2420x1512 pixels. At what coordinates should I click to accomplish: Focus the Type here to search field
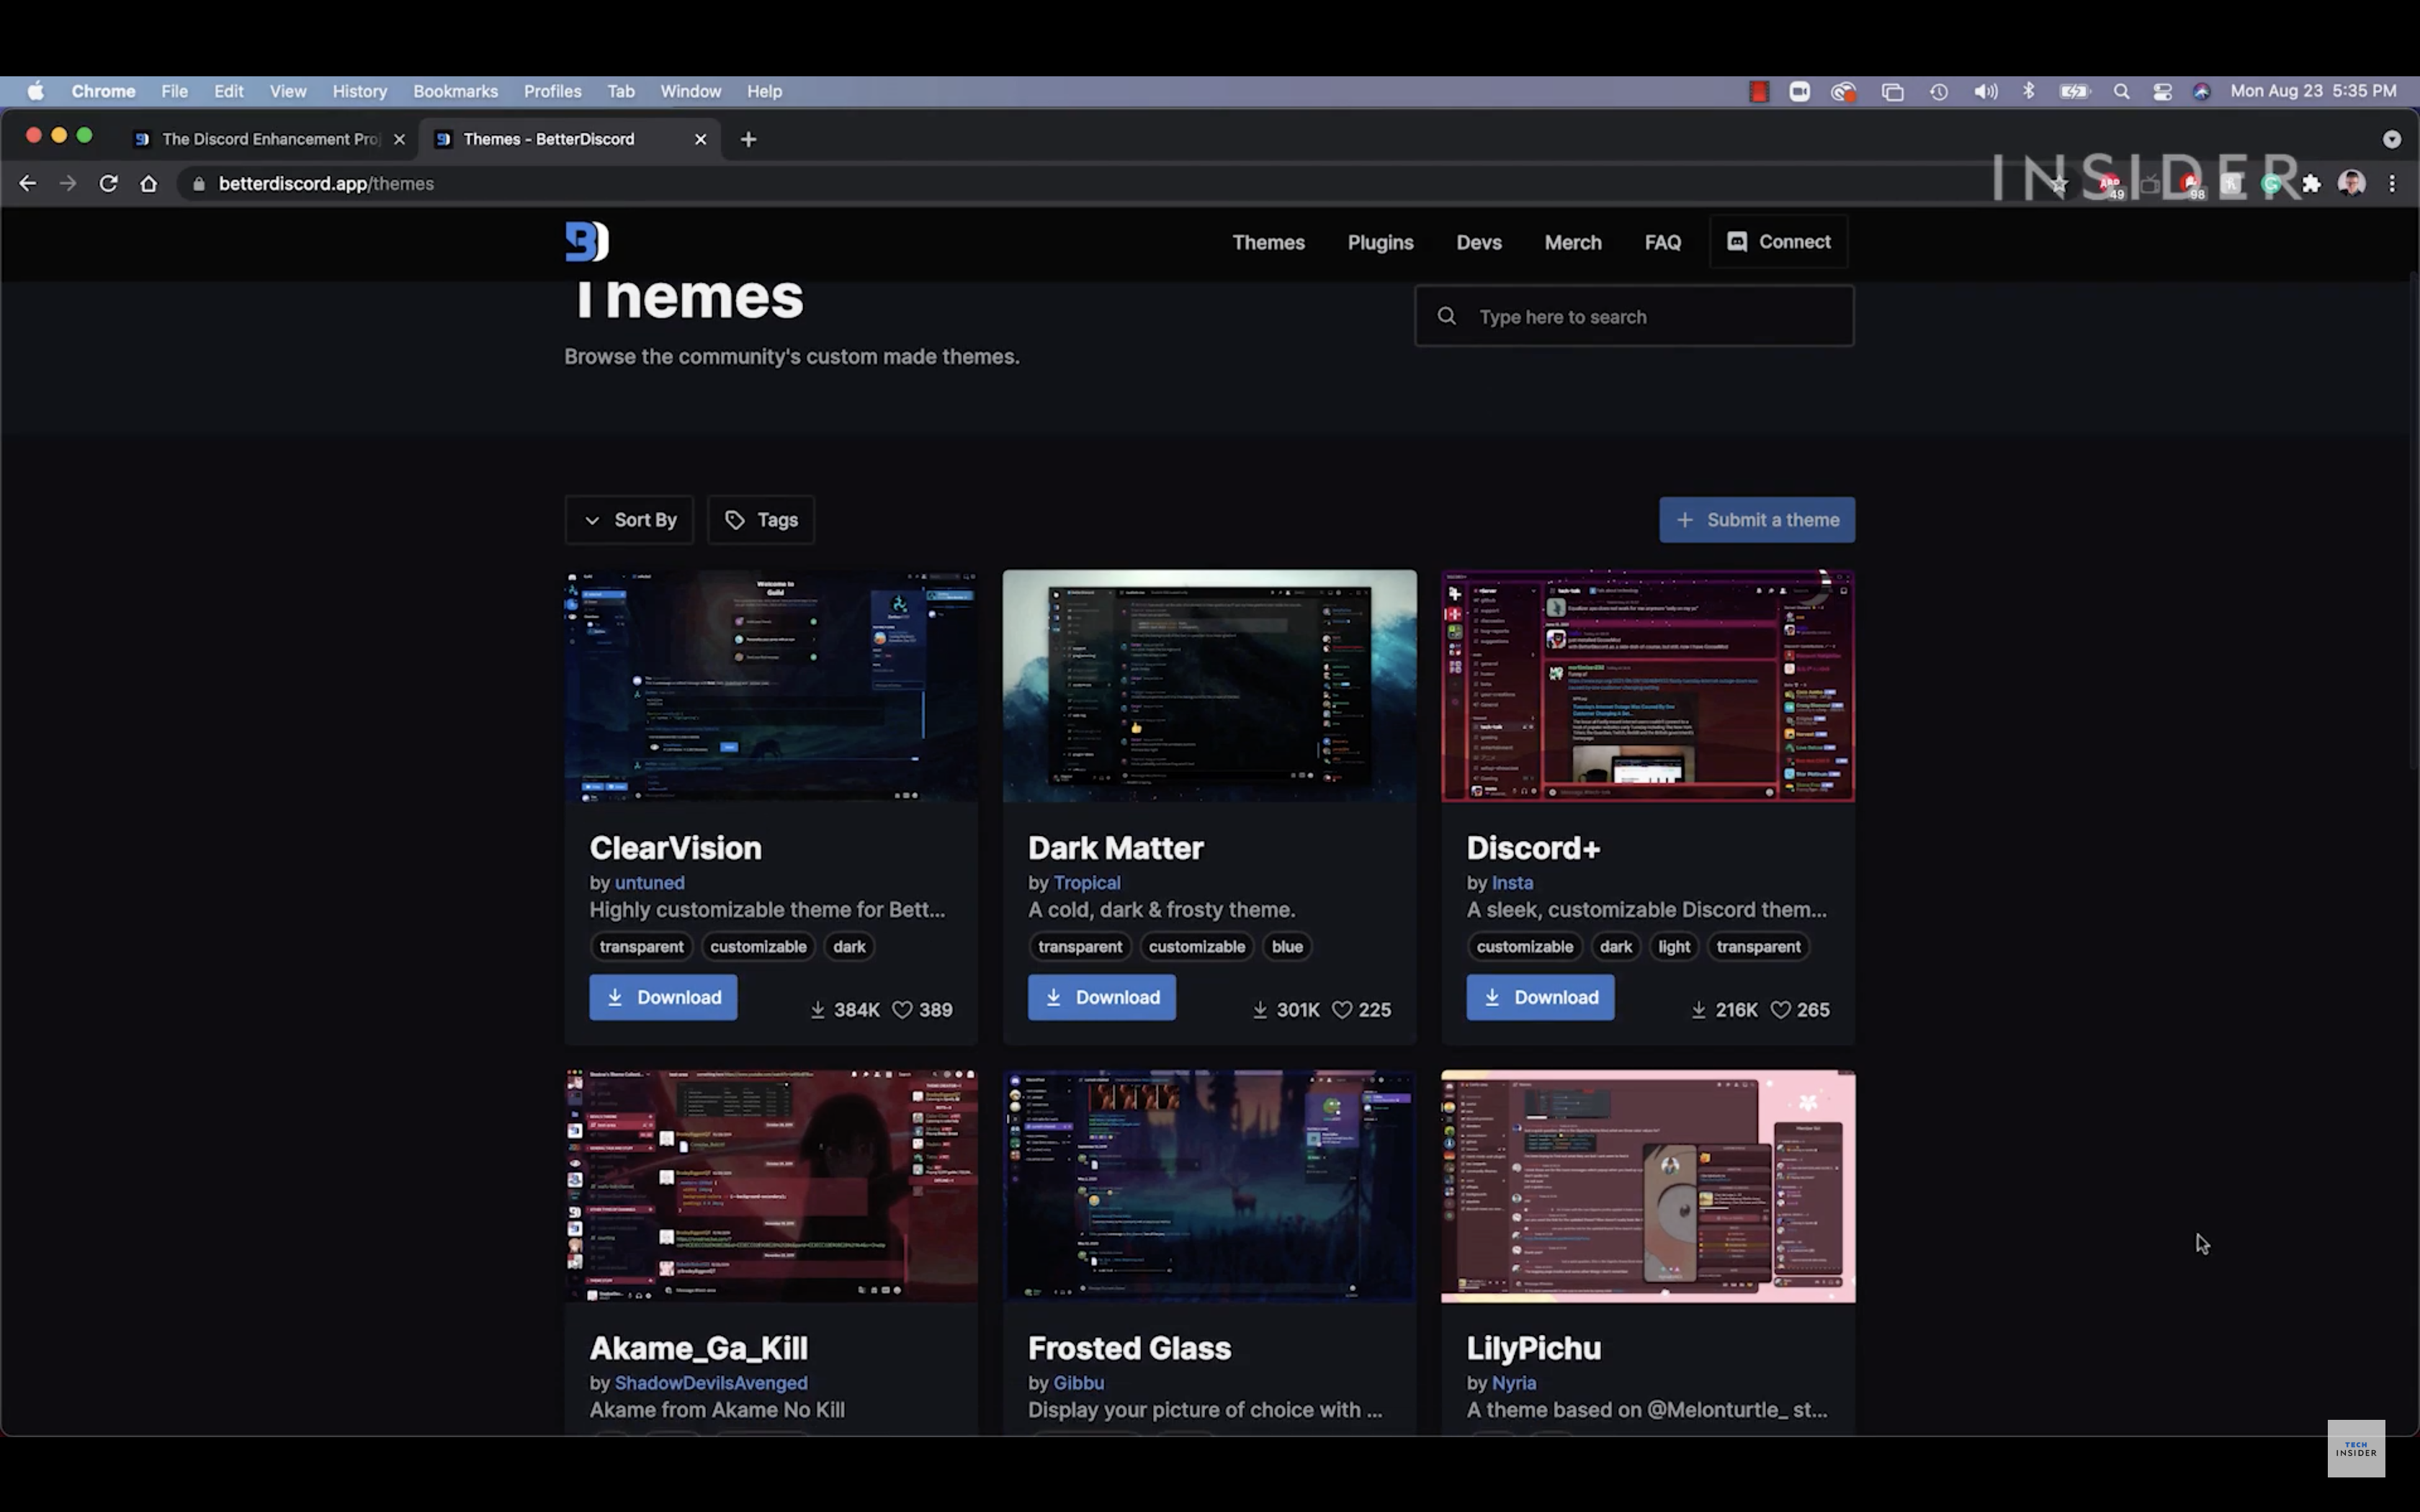[1634, 316]
